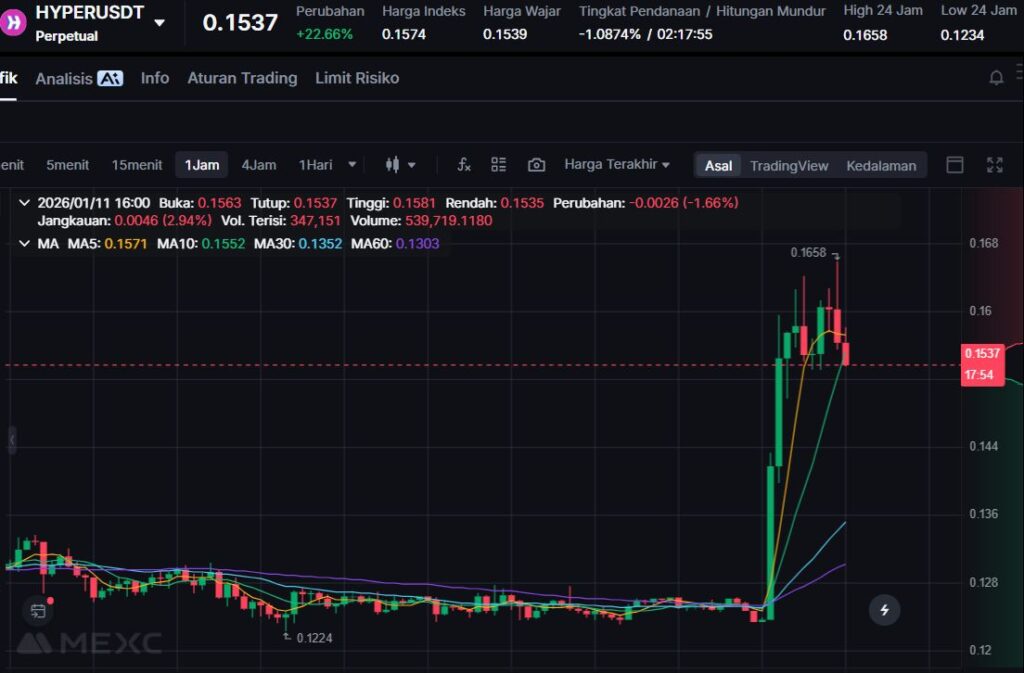Select the Asal chart mode

tap(718, 166)
